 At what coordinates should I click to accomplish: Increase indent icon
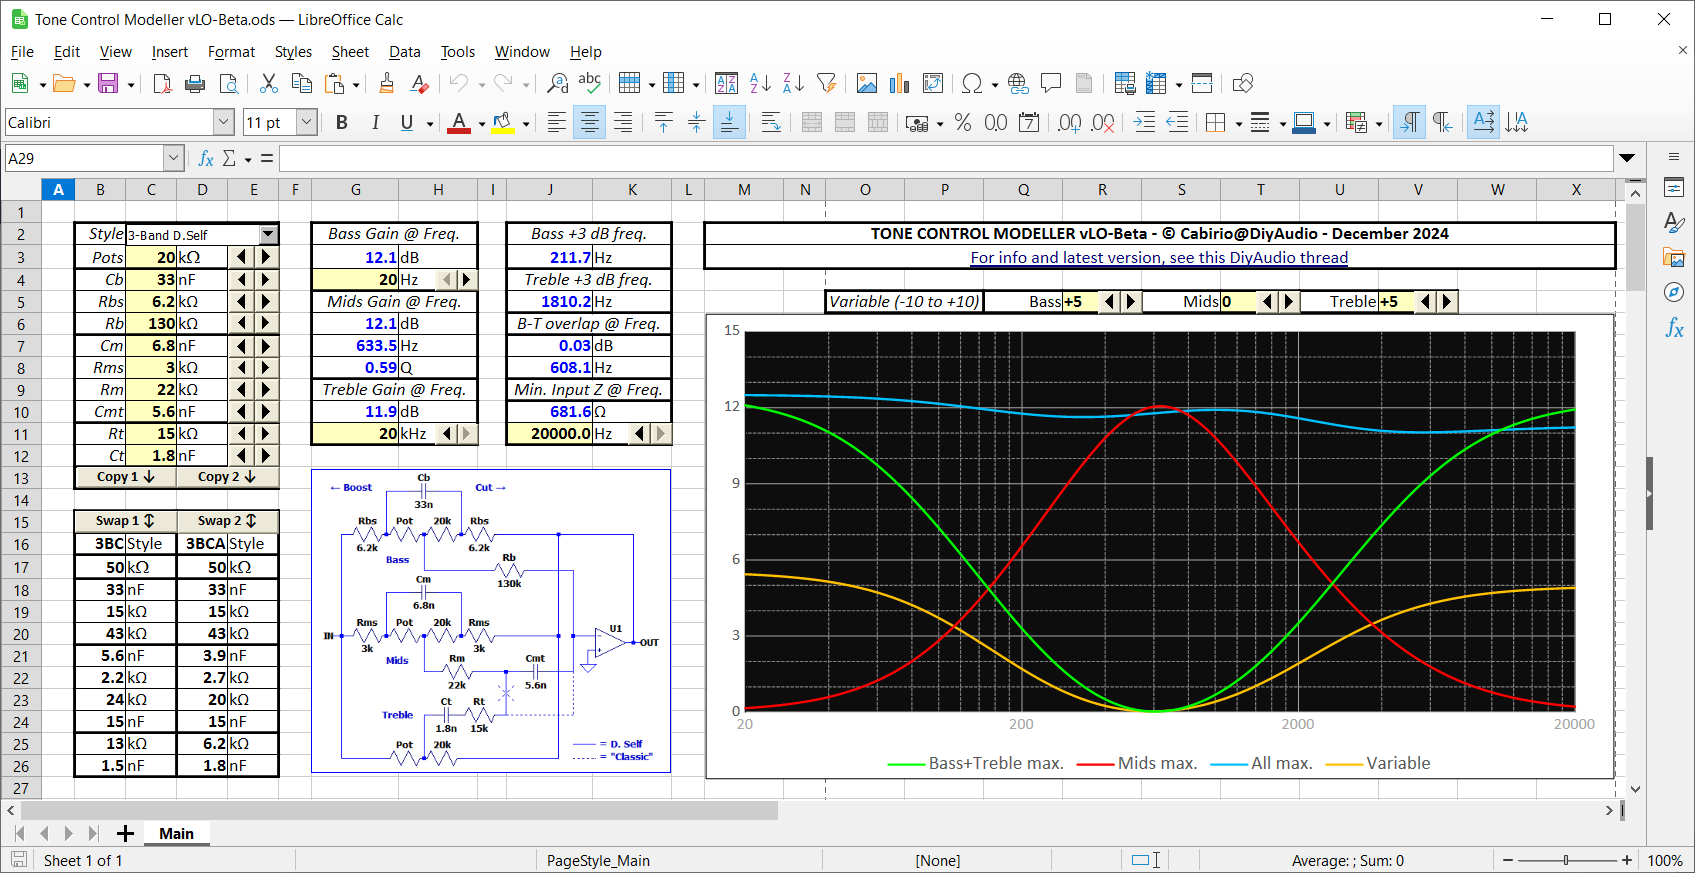coord(1145,122)
